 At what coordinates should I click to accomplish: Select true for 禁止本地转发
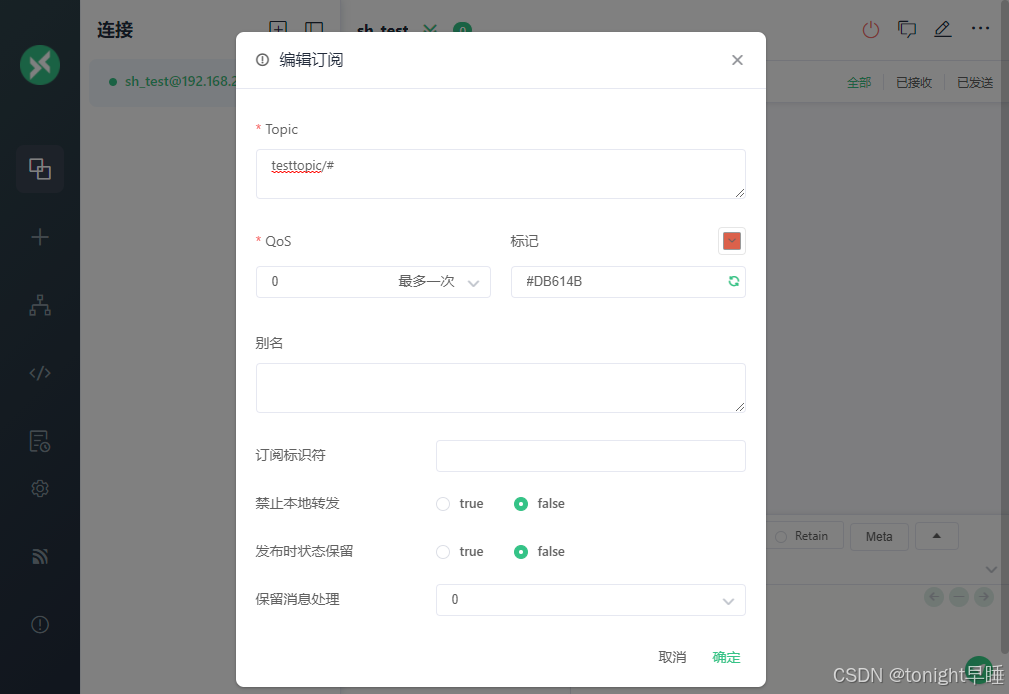(443, 503)
